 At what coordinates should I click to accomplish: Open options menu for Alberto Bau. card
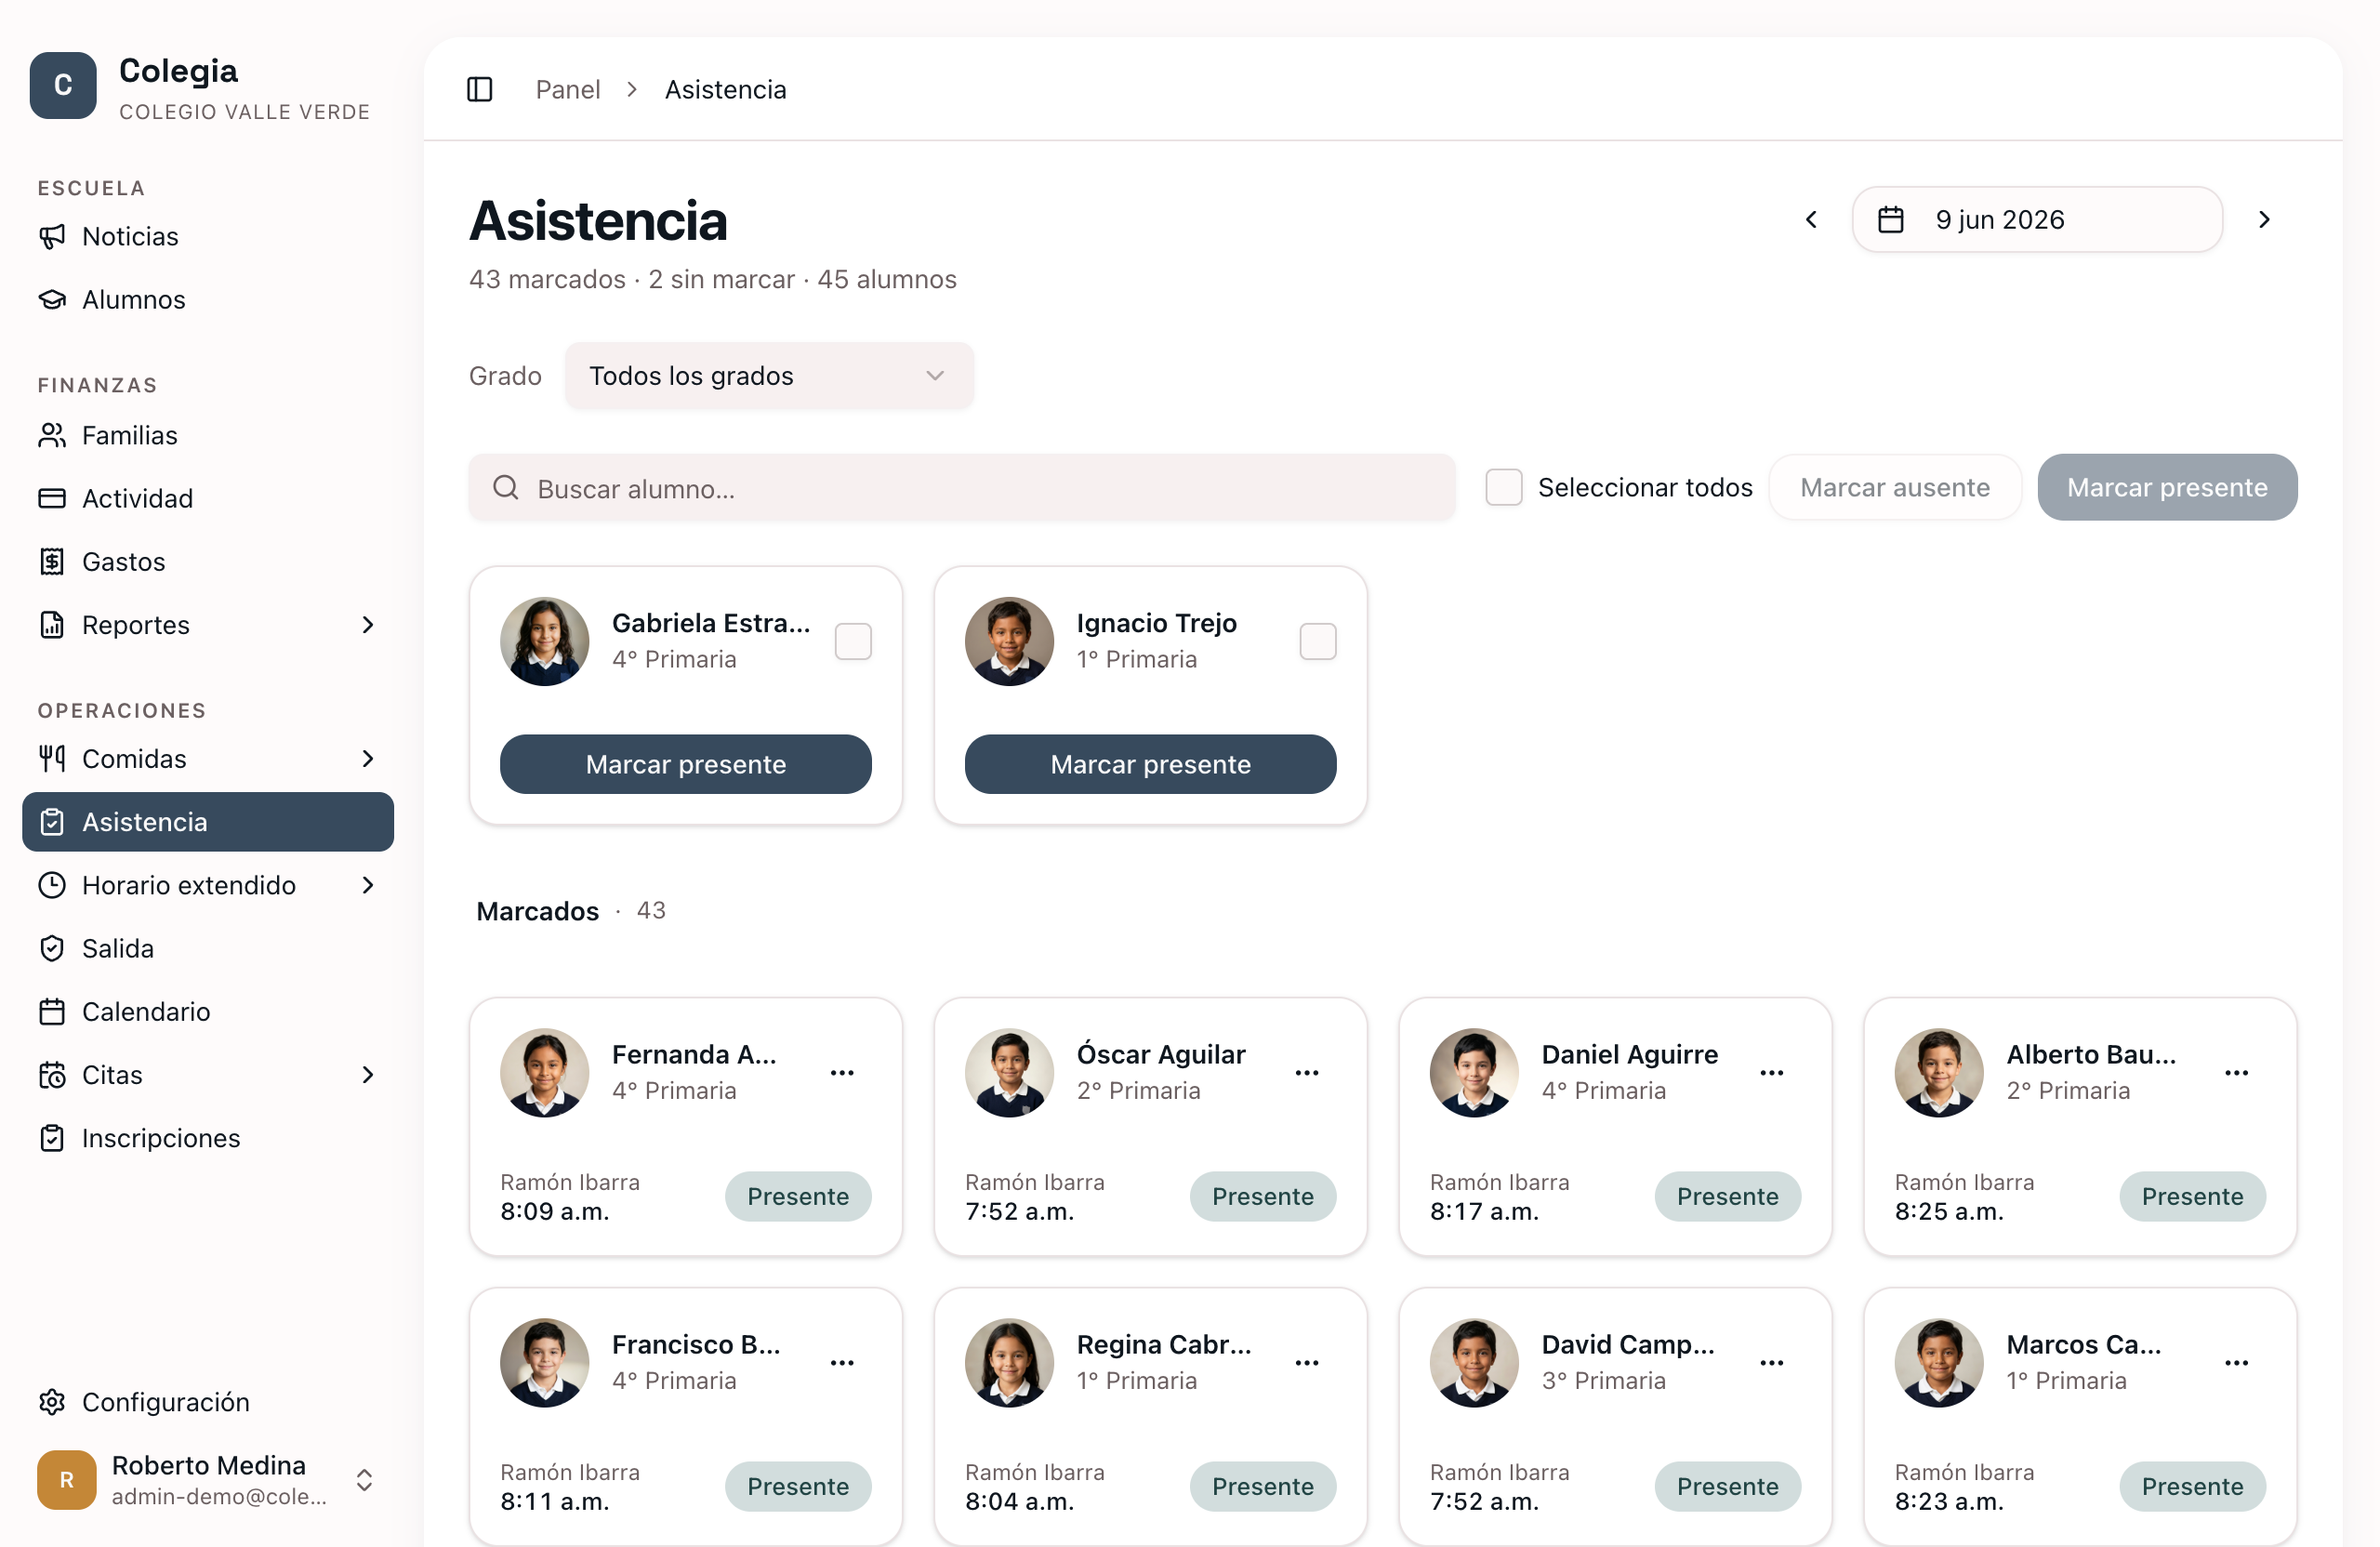(2237, 1073)
